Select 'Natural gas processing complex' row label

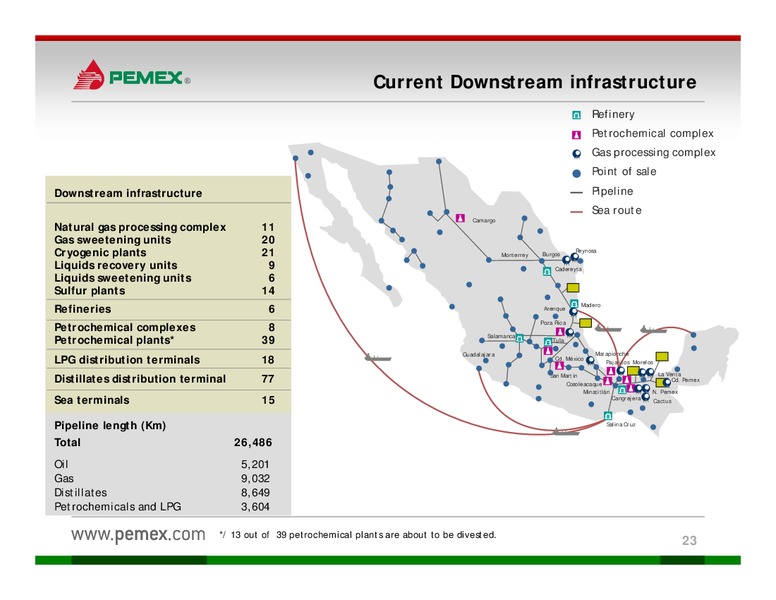pos(140,227)
